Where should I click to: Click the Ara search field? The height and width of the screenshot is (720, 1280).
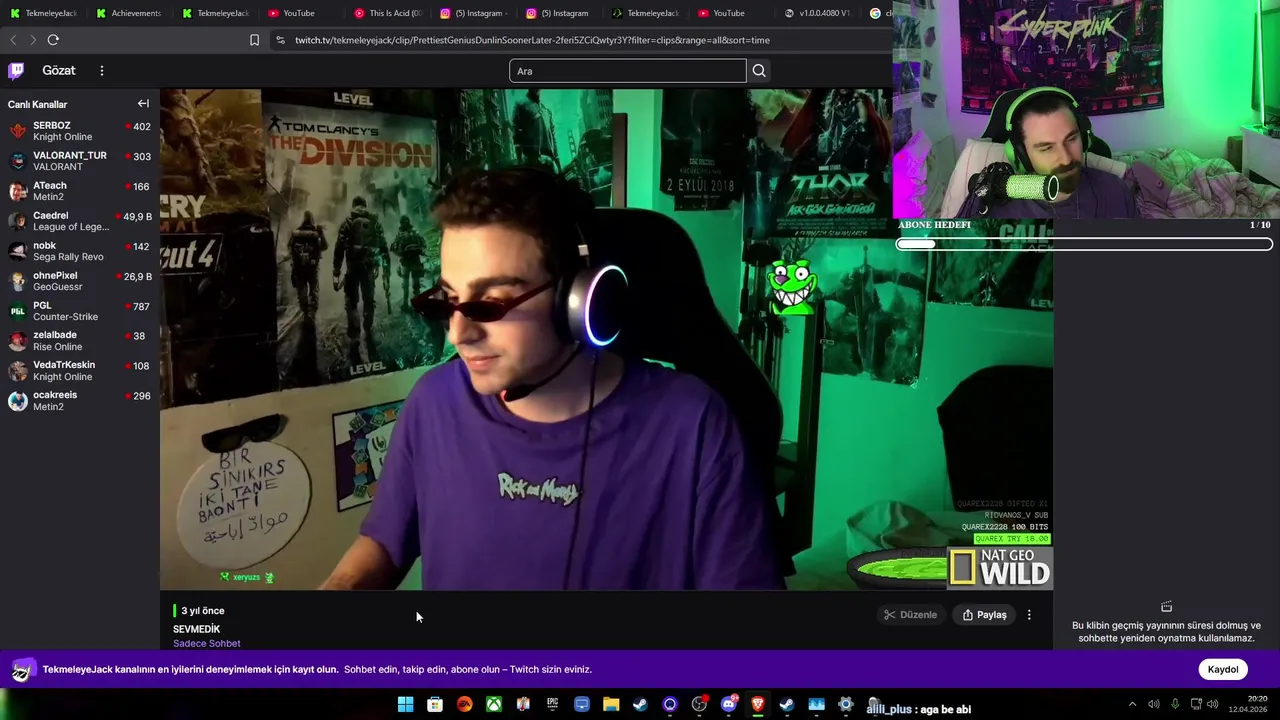(627, 70)
